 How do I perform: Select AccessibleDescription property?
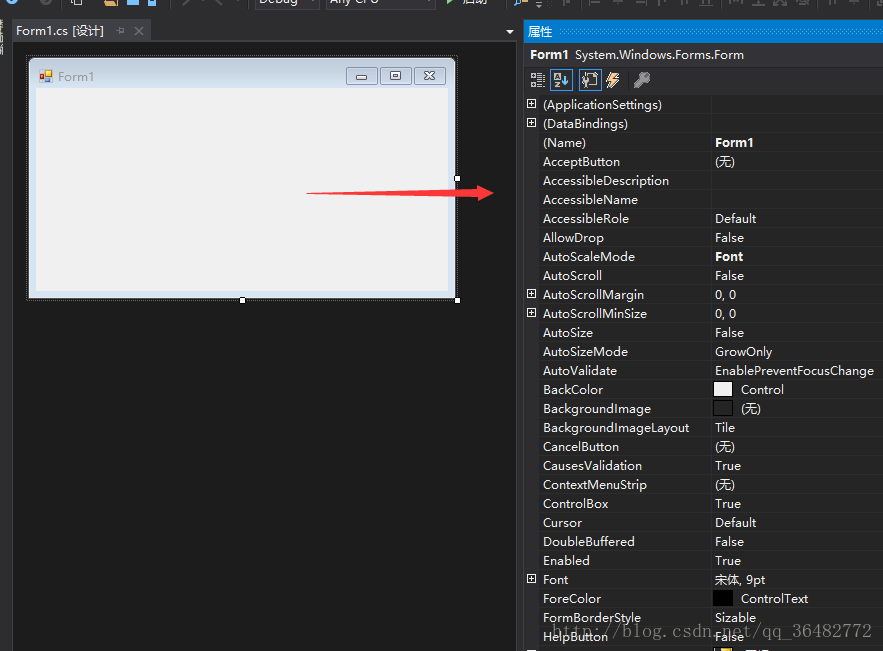pyautogui.click(x=605, y=181)
